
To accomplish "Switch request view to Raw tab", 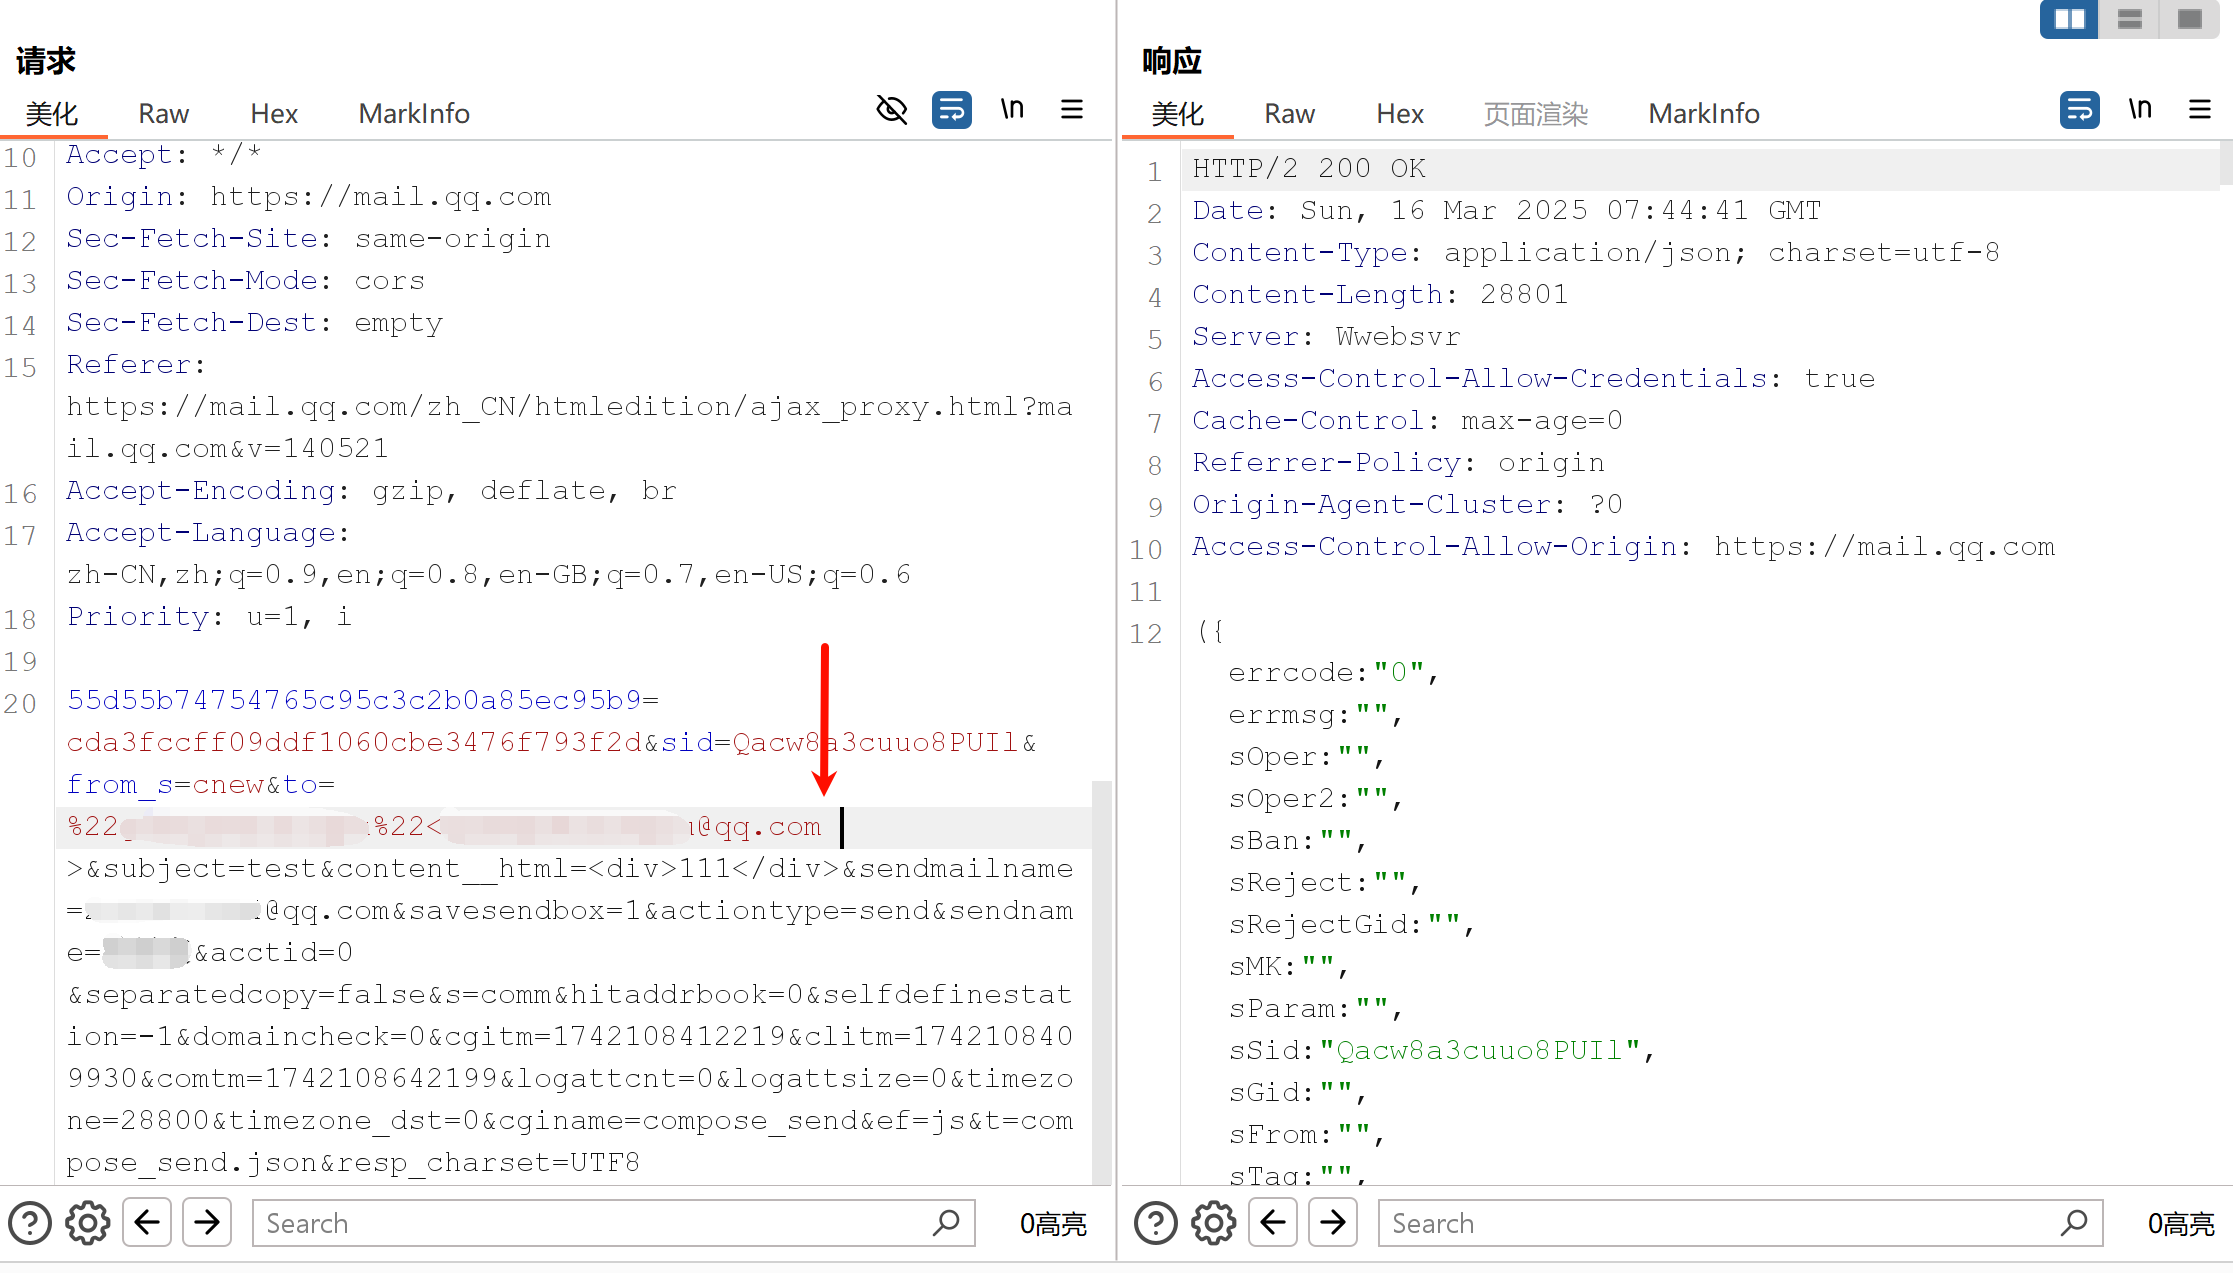I will tap(163, 114).
